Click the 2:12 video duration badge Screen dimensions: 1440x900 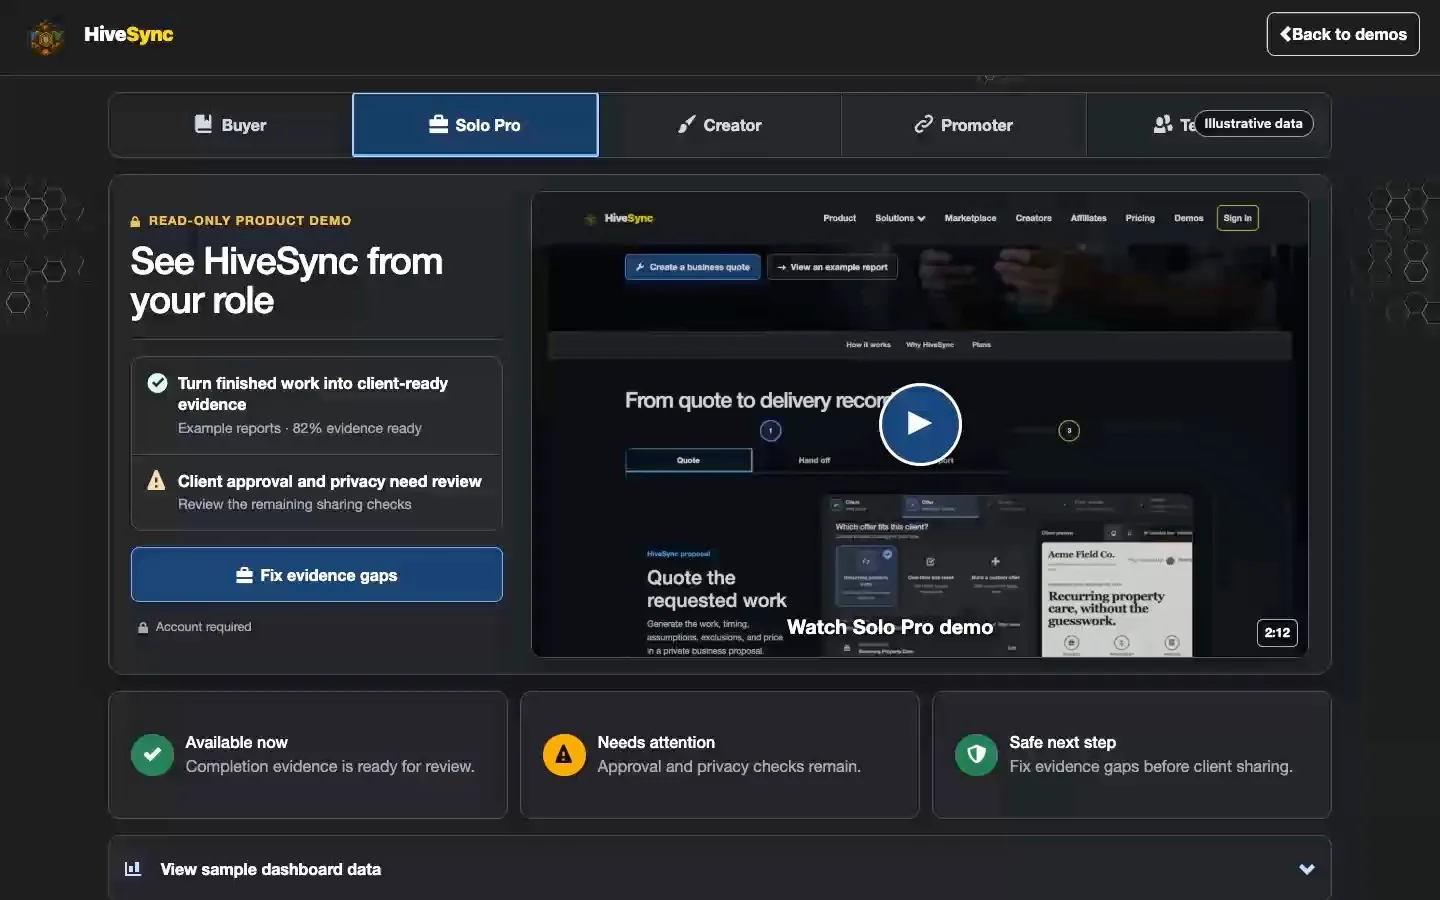pos(1277,632)
